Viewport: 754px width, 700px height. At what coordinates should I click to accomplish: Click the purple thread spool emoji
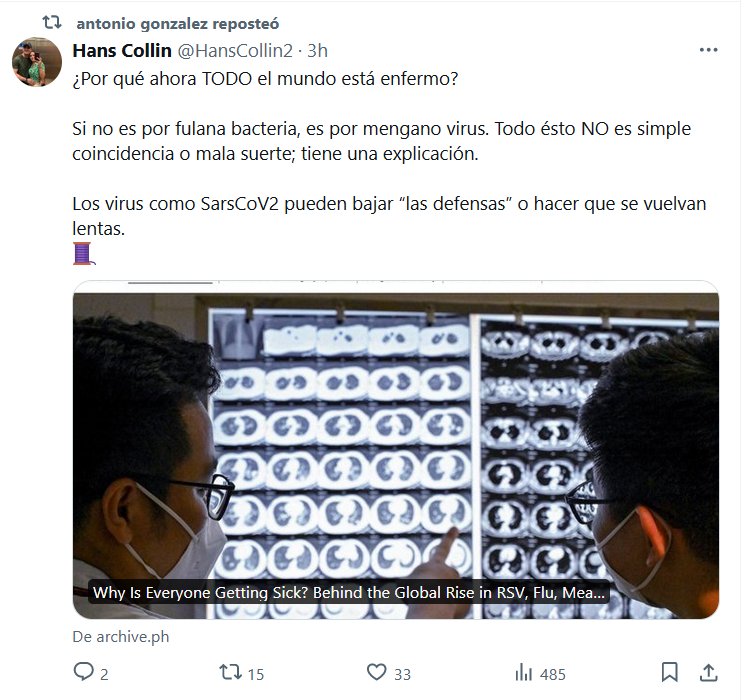pyautogui.click(x=83, y=253)
